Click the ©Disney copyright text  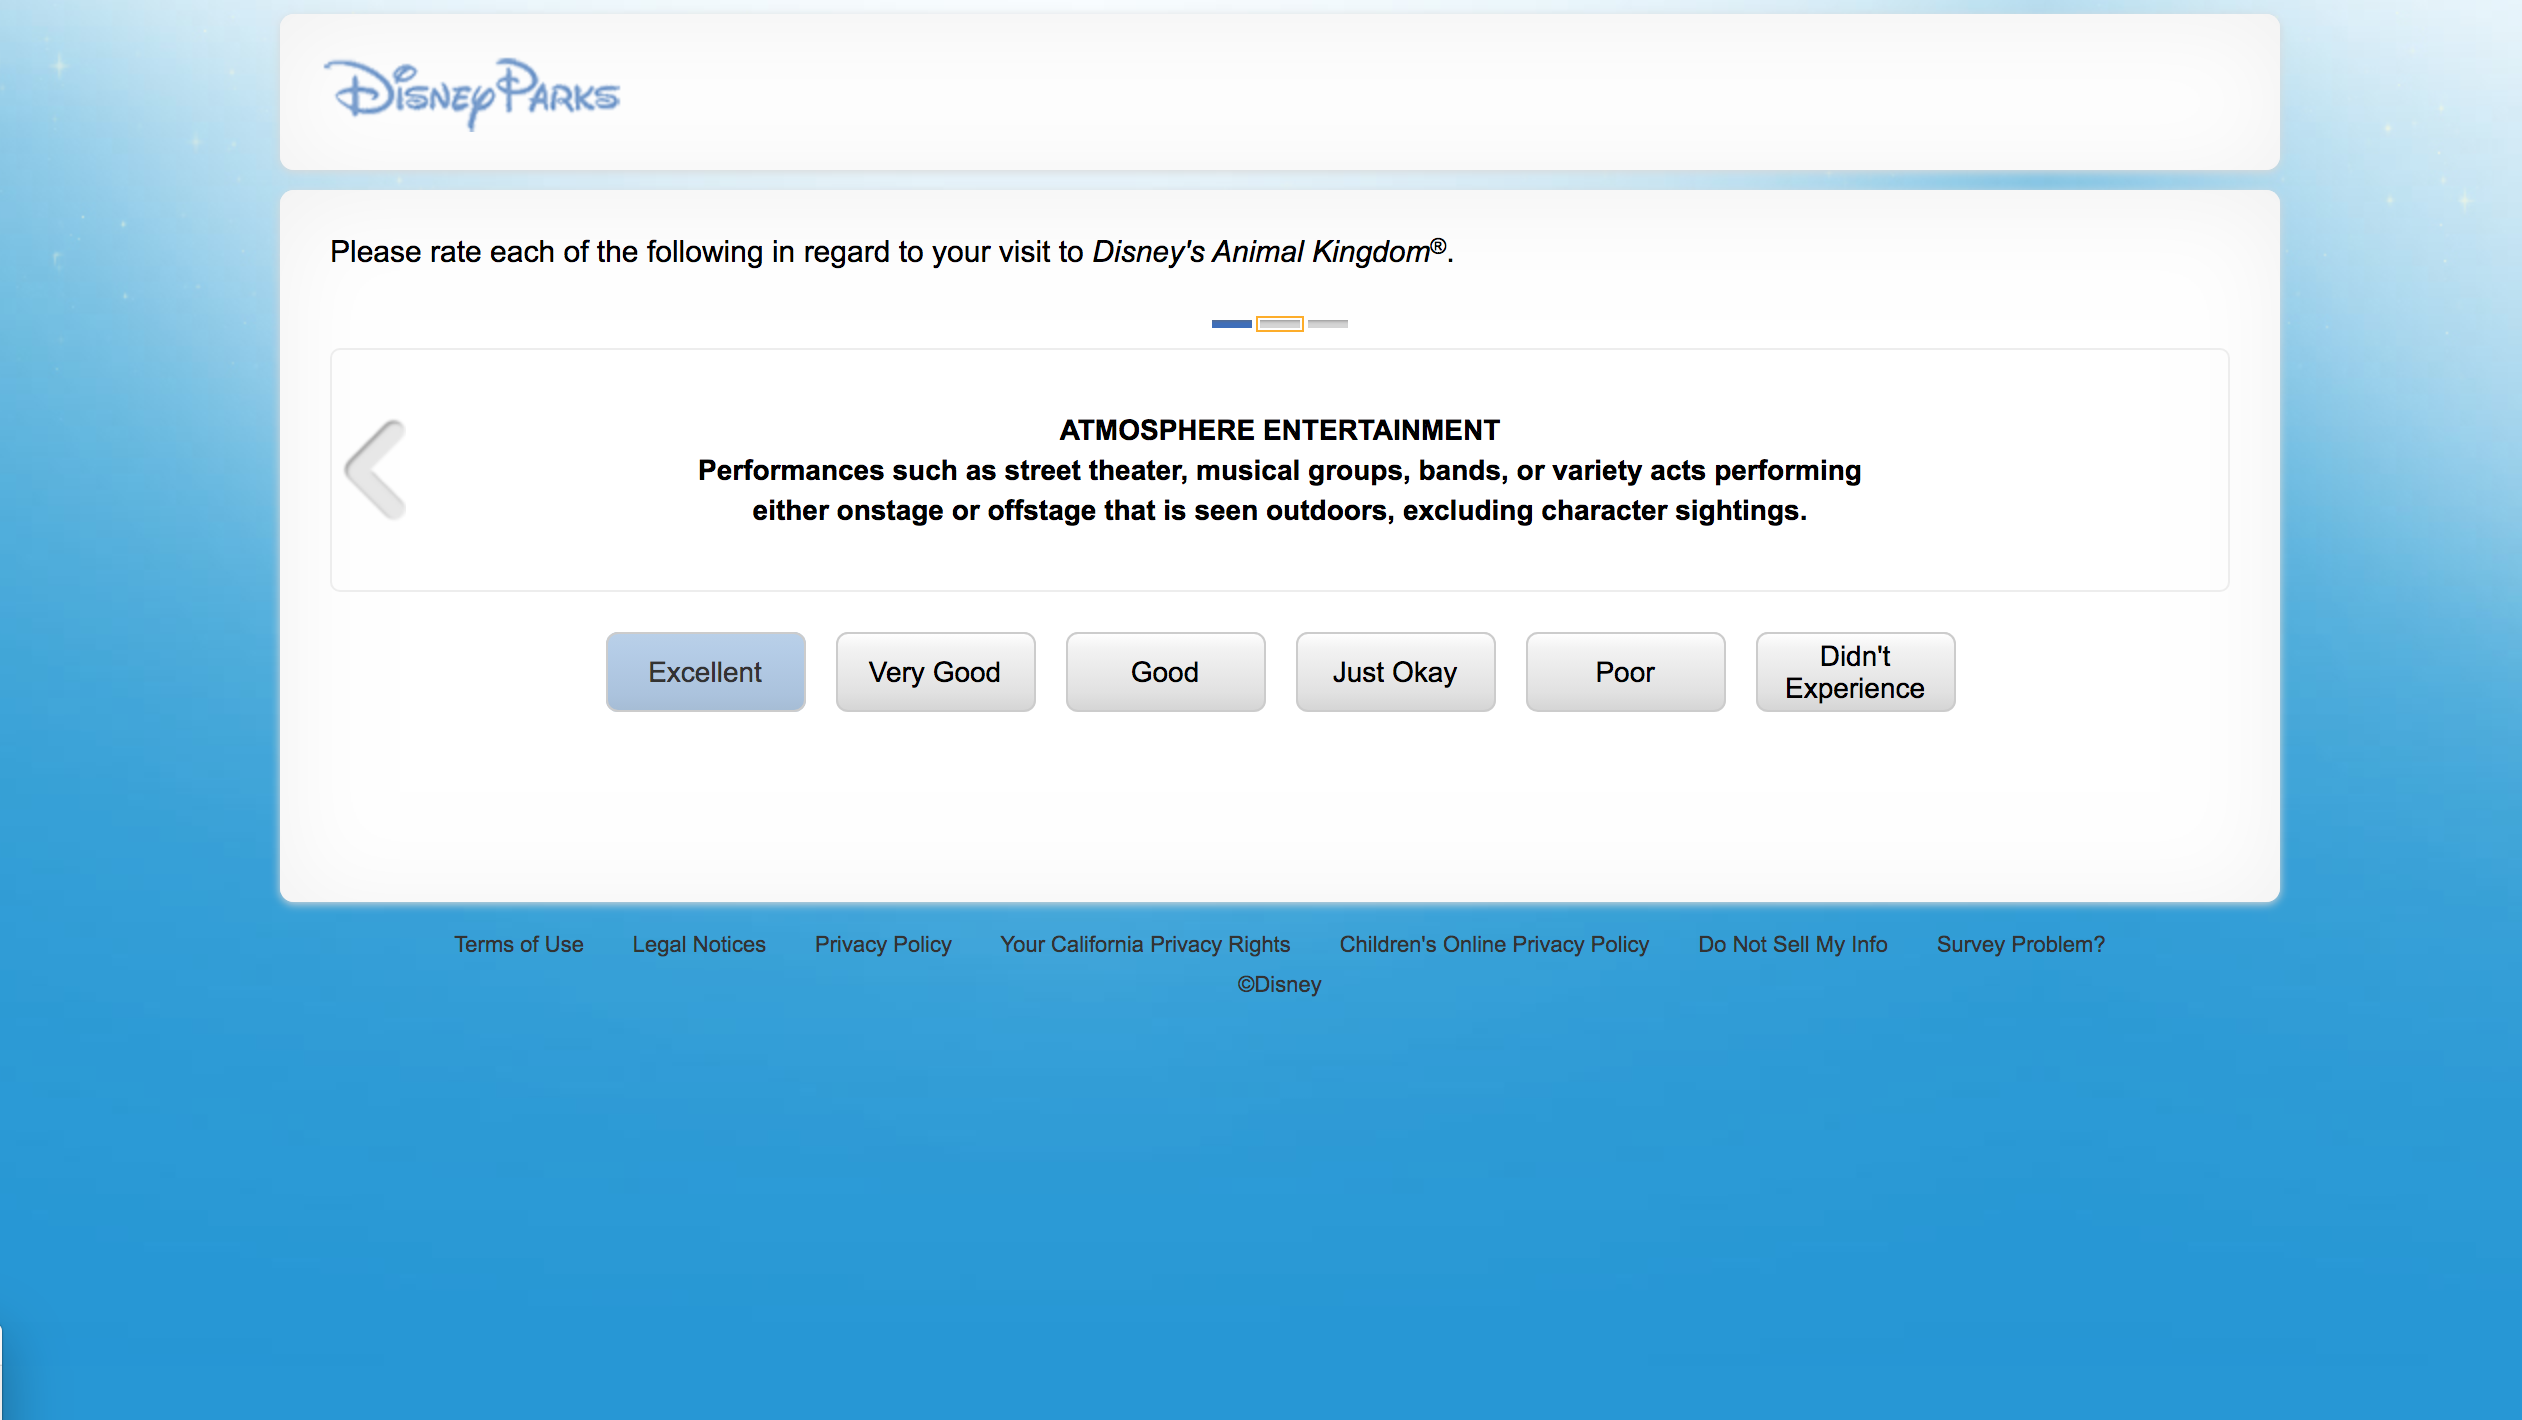pyautogui.click(x=1279, y=984)
